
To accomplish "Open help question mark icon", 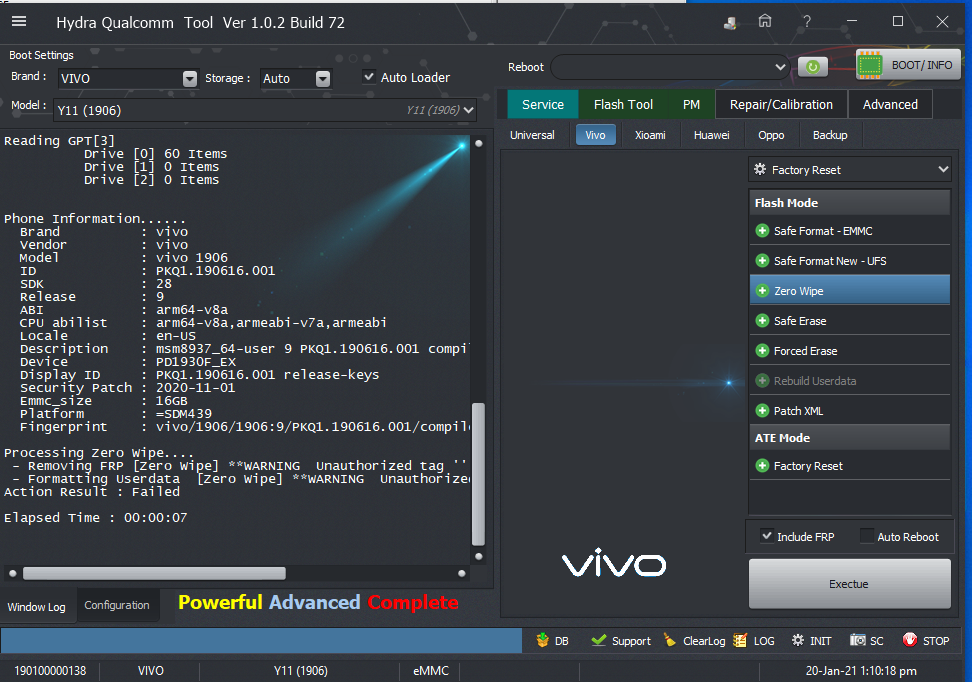I will click(806, 22).
